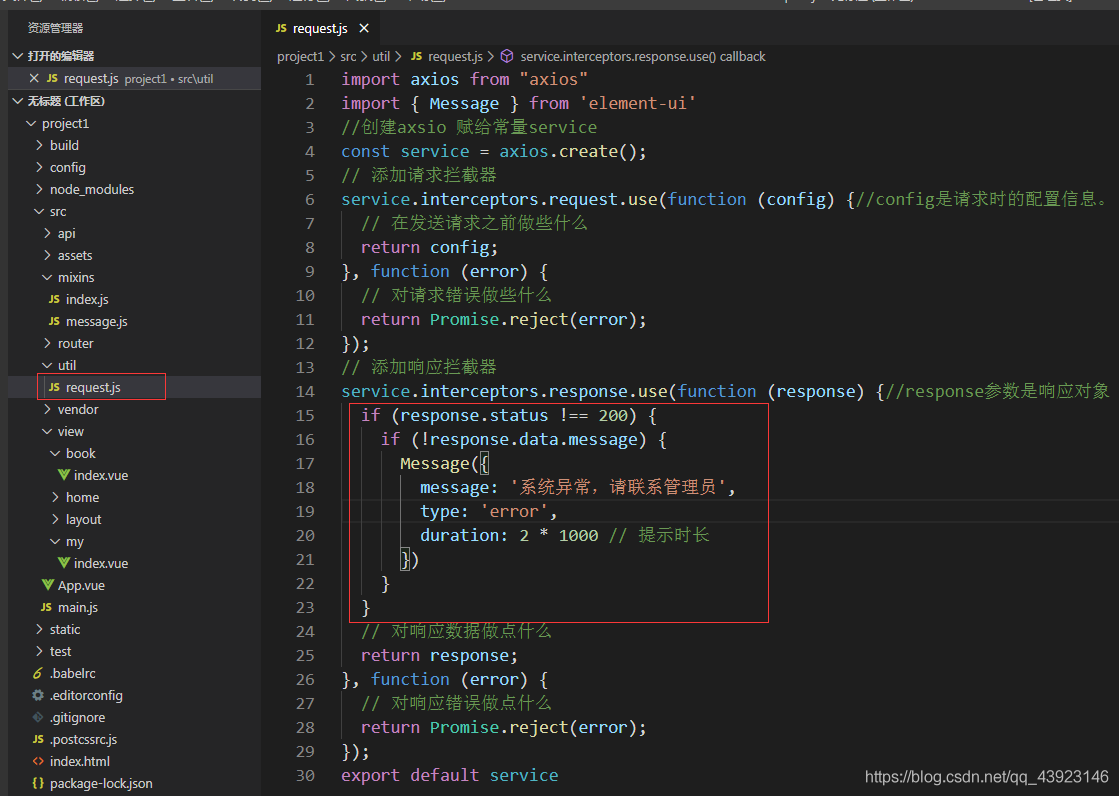Collapse the view folder
Viewport: 1119px width, 796px height.
coord(47,431)
